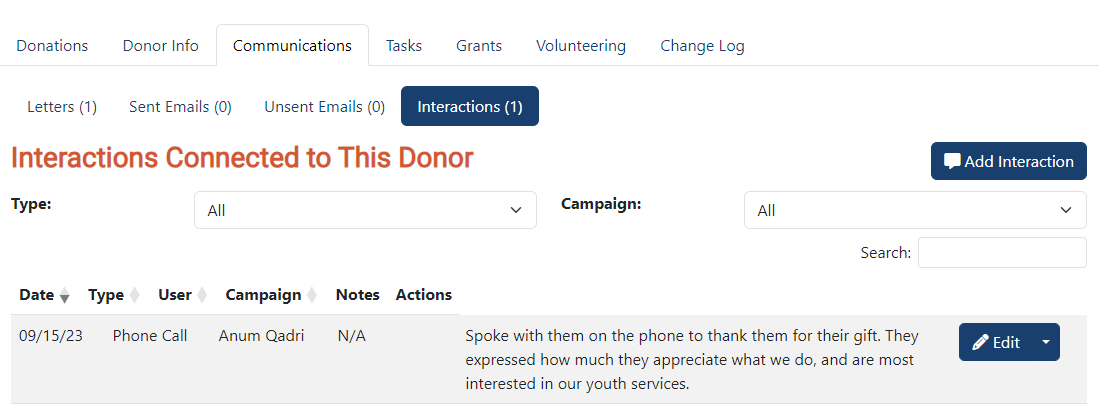The width and height of the screenshot is (1100, 415).
Task: Open the Volunteering tab
Action: click(x=581, y=46)
